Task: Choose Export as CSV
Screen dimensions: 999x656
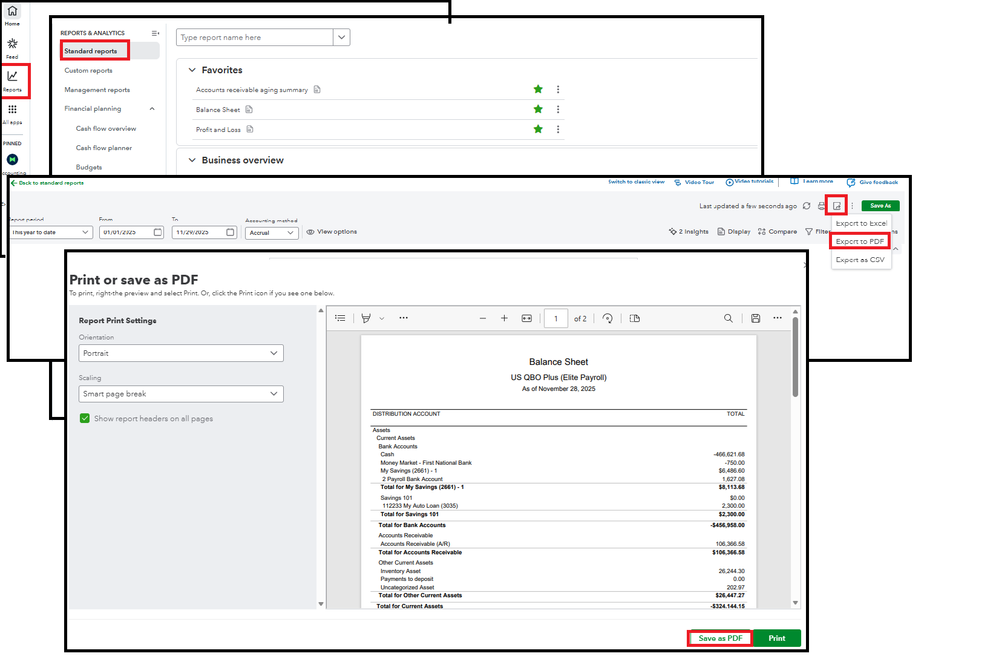Action: point(860,260)
